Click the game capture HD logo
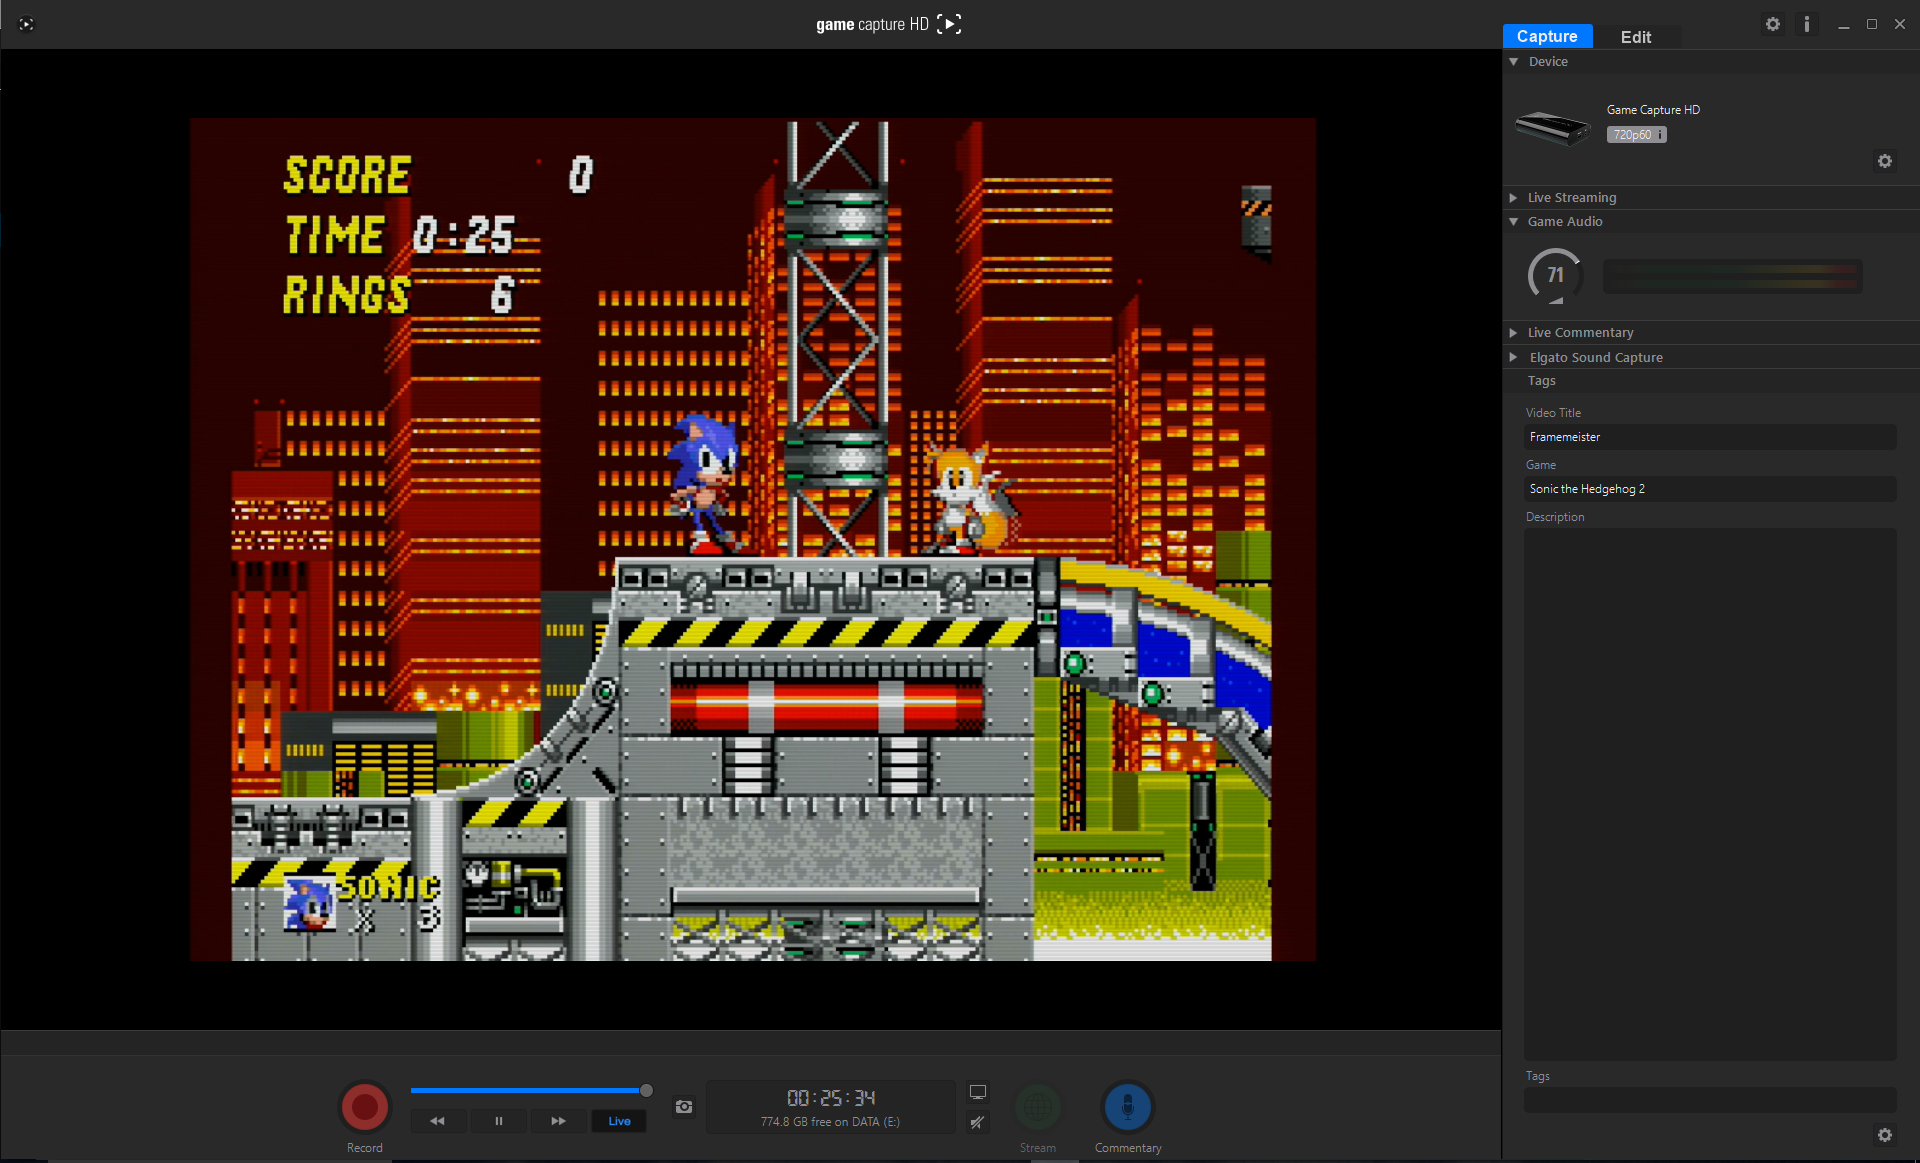 coord(888,24)
